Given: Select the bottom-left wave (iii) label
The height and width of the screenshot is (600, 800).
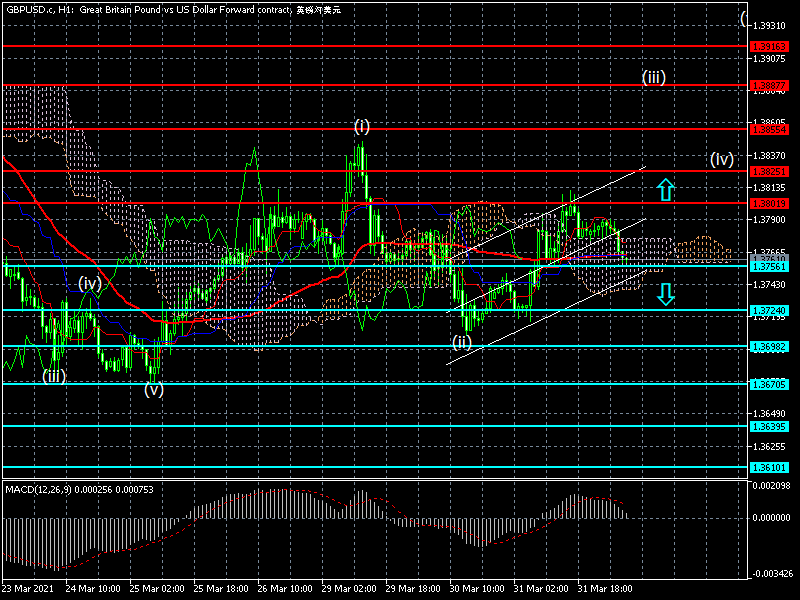Looking at the screenshot, I should tap(54, 376).
